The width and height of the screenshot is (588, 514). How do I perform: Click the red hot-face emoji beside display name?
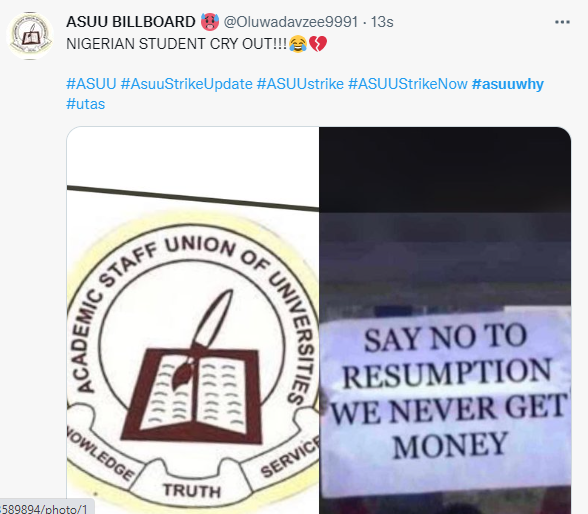[210, 22]
